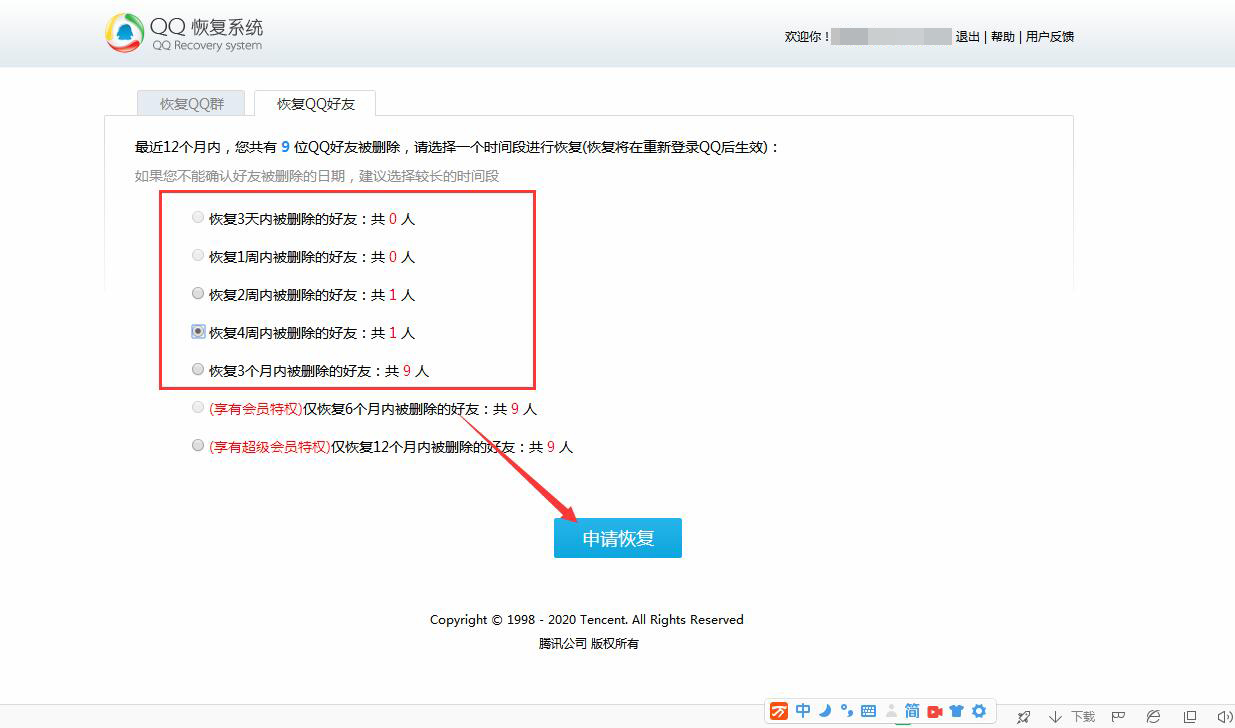This screenshot has height=728, width=1235.
Task: Click the QQ Recovery system penguin logo
Action: tap(125, 33)
